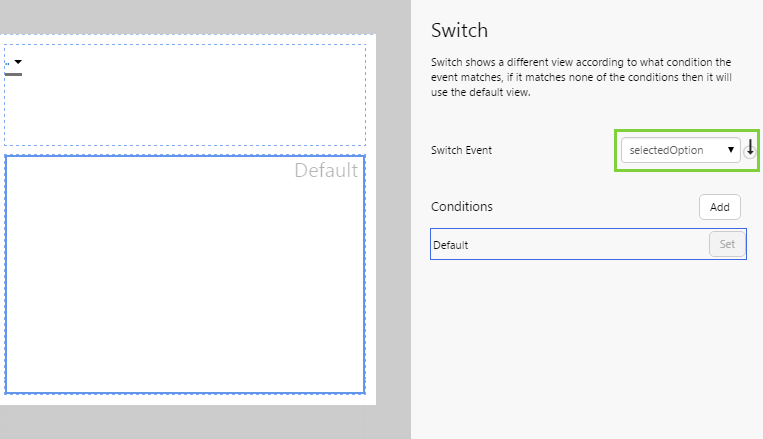Open the small dropdown arrow in canvas
The width and height of the screenshot is (763, 439).
18,62
